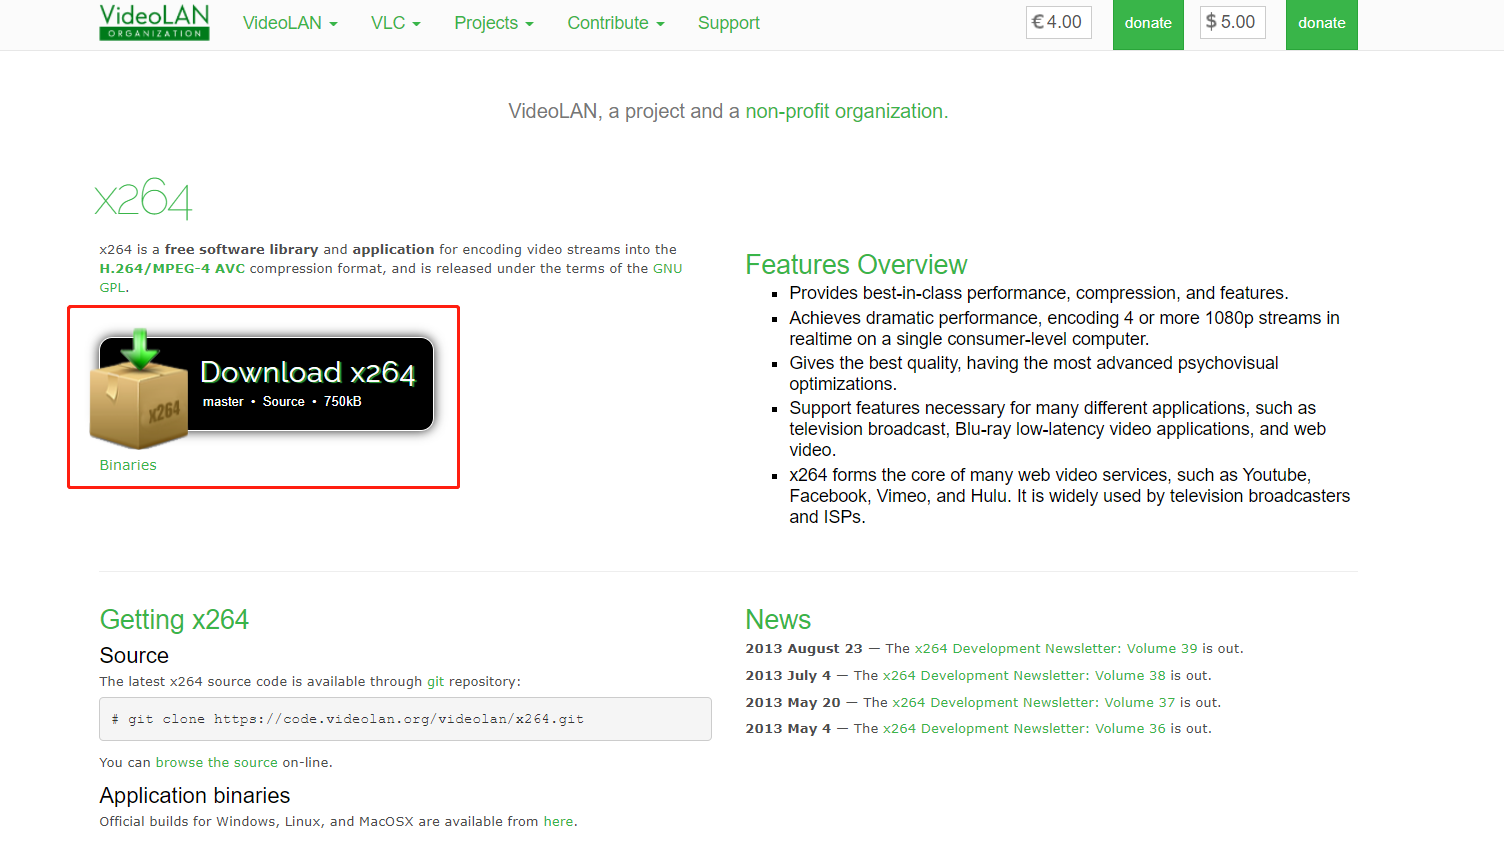Go to the Support page
This screenshot has height=847, width=1504.
[x=729, y=23]
